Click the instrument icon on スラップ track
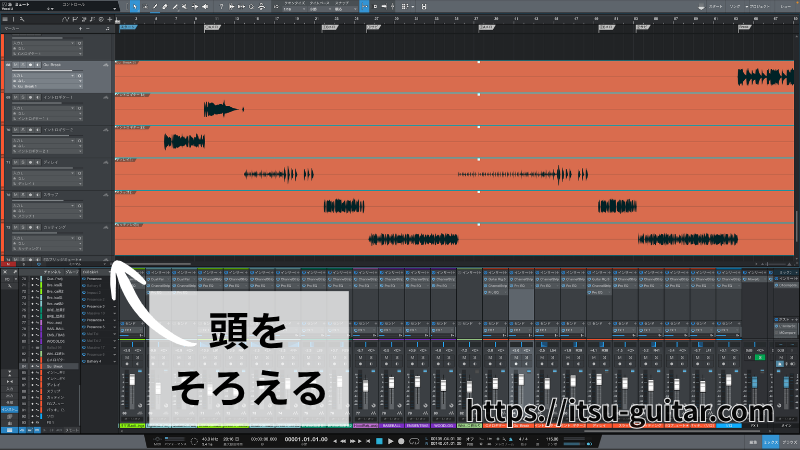Viewport: 800px width, 450px height. 106,195
